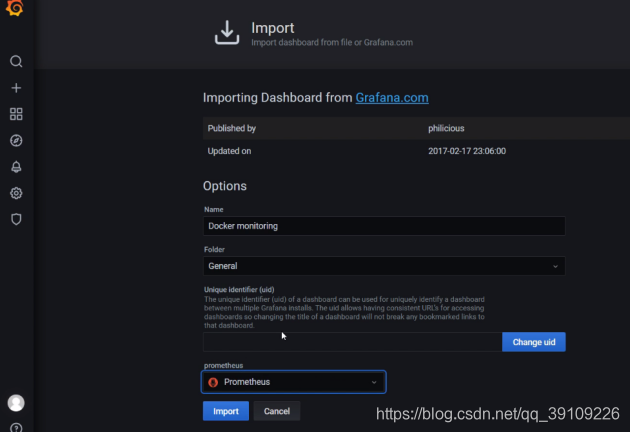Open the Alerting bell icon
Viewport: 630px width, 433px height.
tap(16, 167)
